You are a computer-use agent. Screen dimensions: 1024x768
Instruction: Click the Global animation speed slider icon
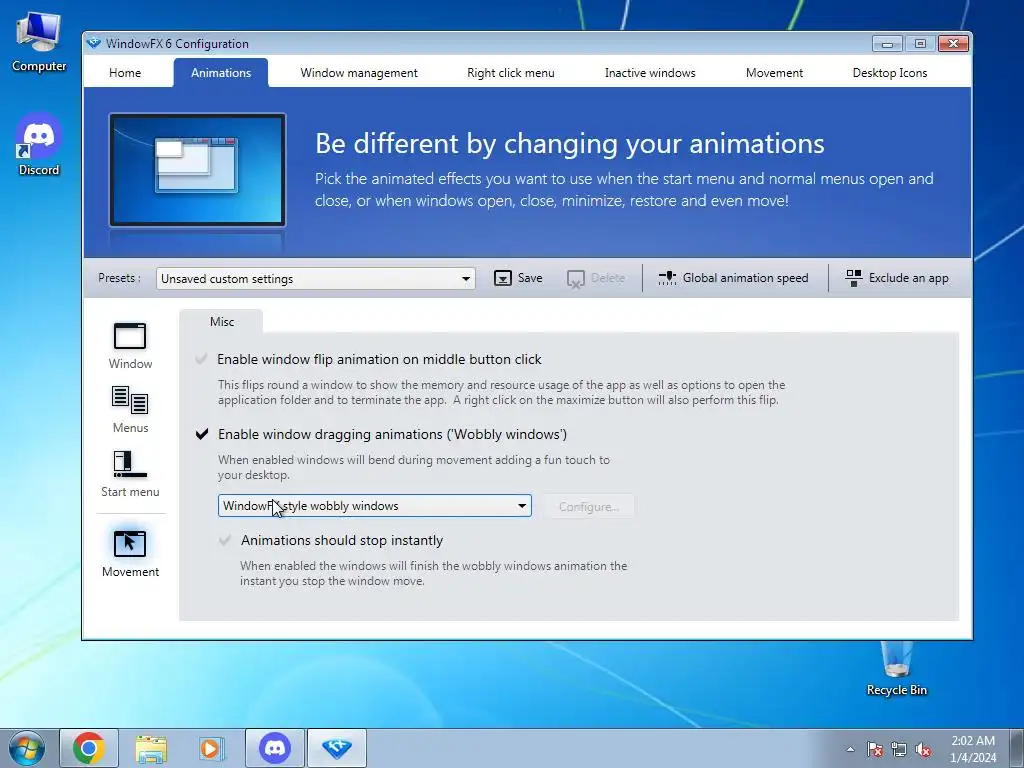pyautogui.click(x=667, y=278)
